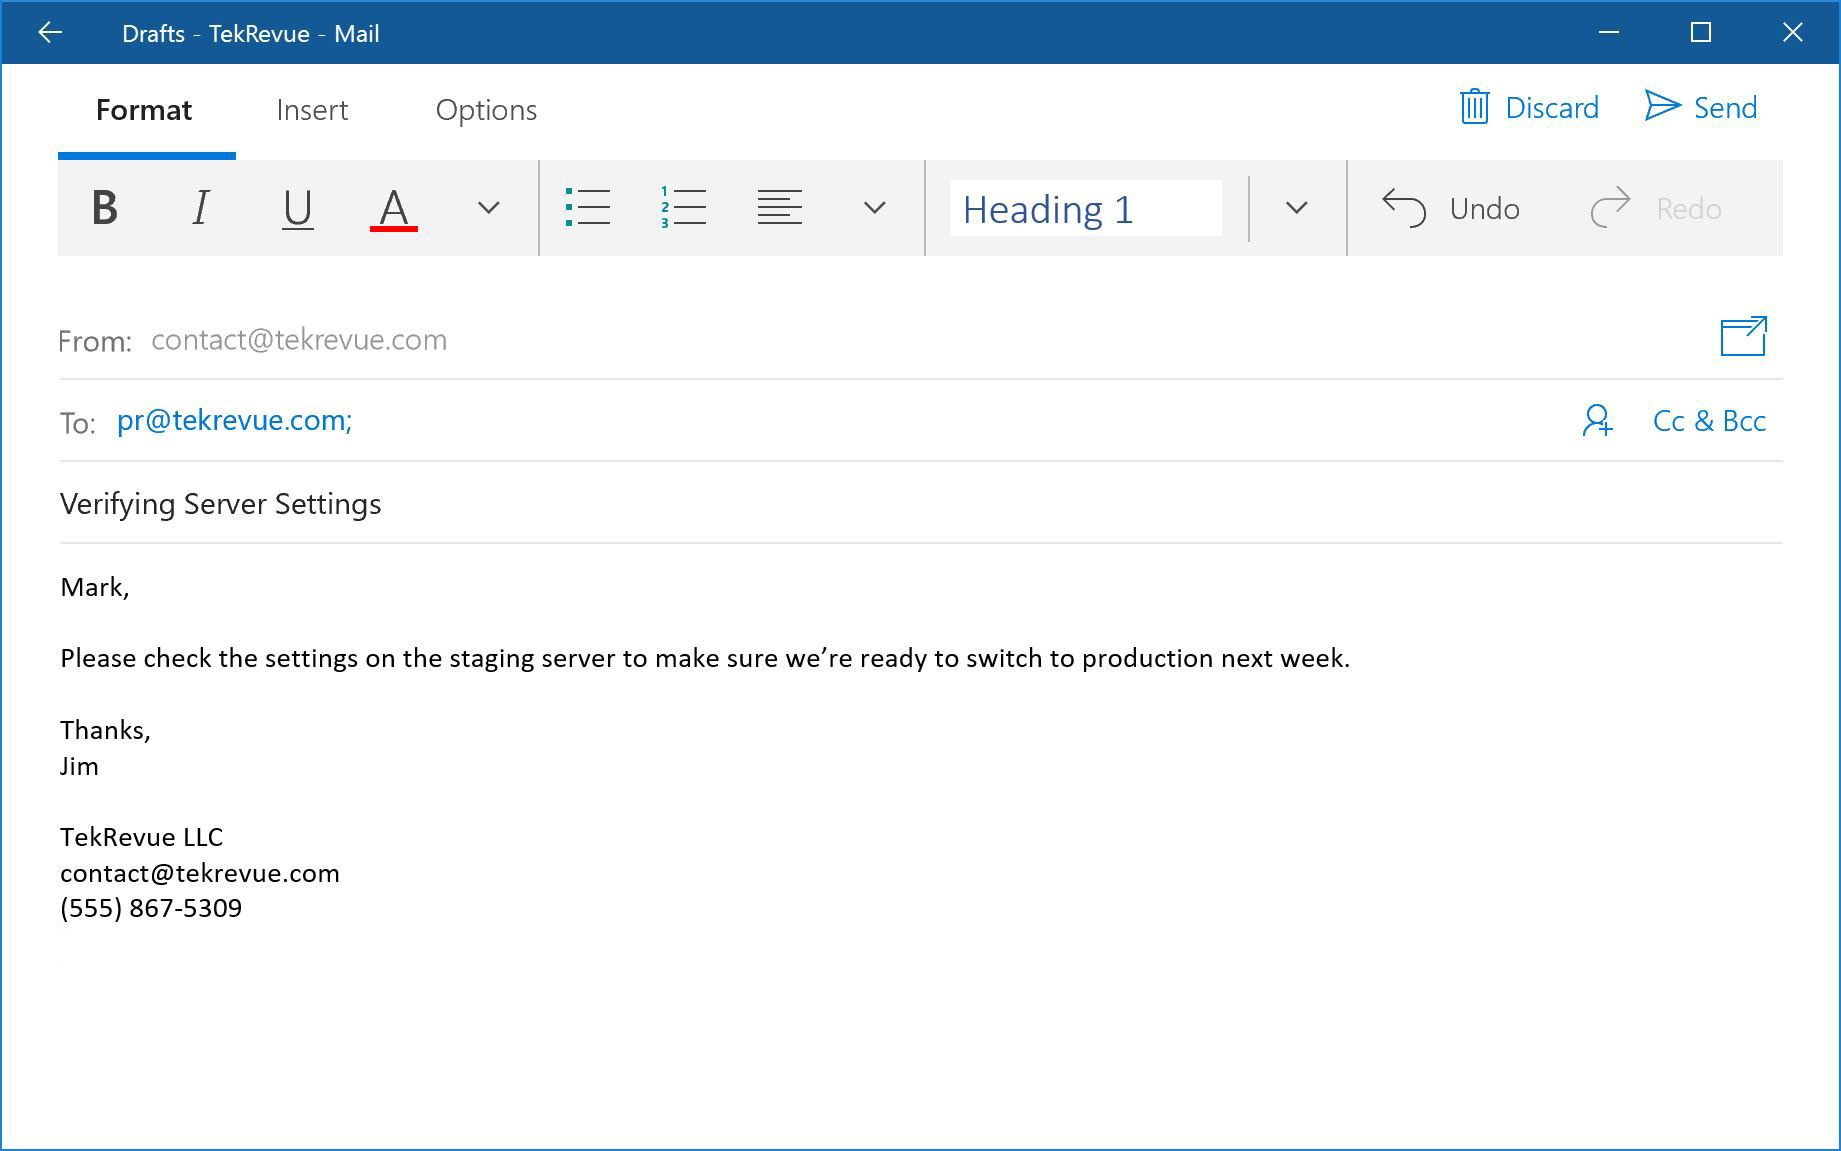Insert a numbered list
Screen dimensions: 1841x1151
point(683,207)
